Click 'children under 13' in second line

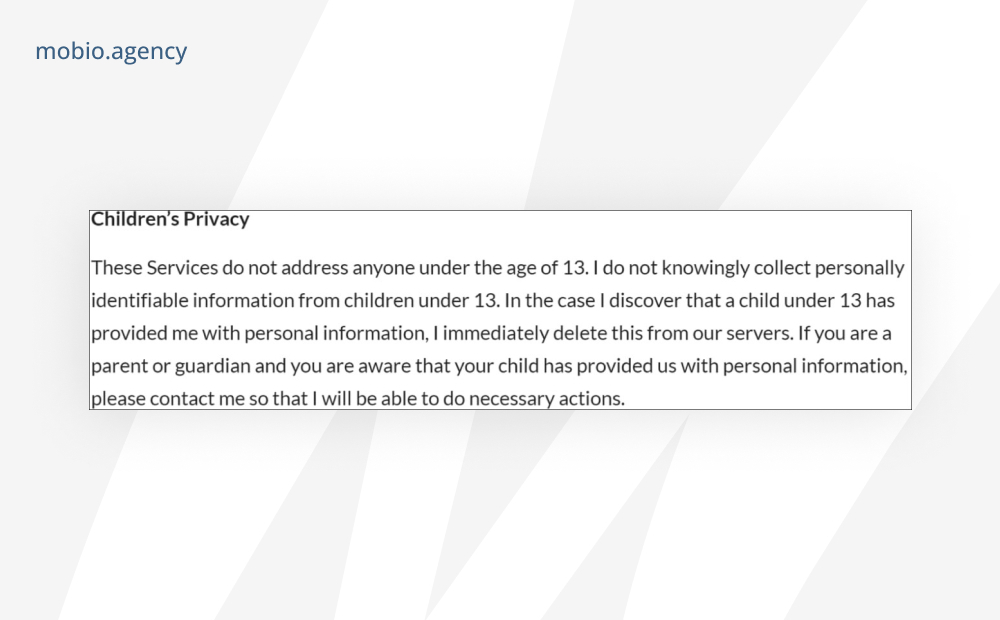click(421, 300)
